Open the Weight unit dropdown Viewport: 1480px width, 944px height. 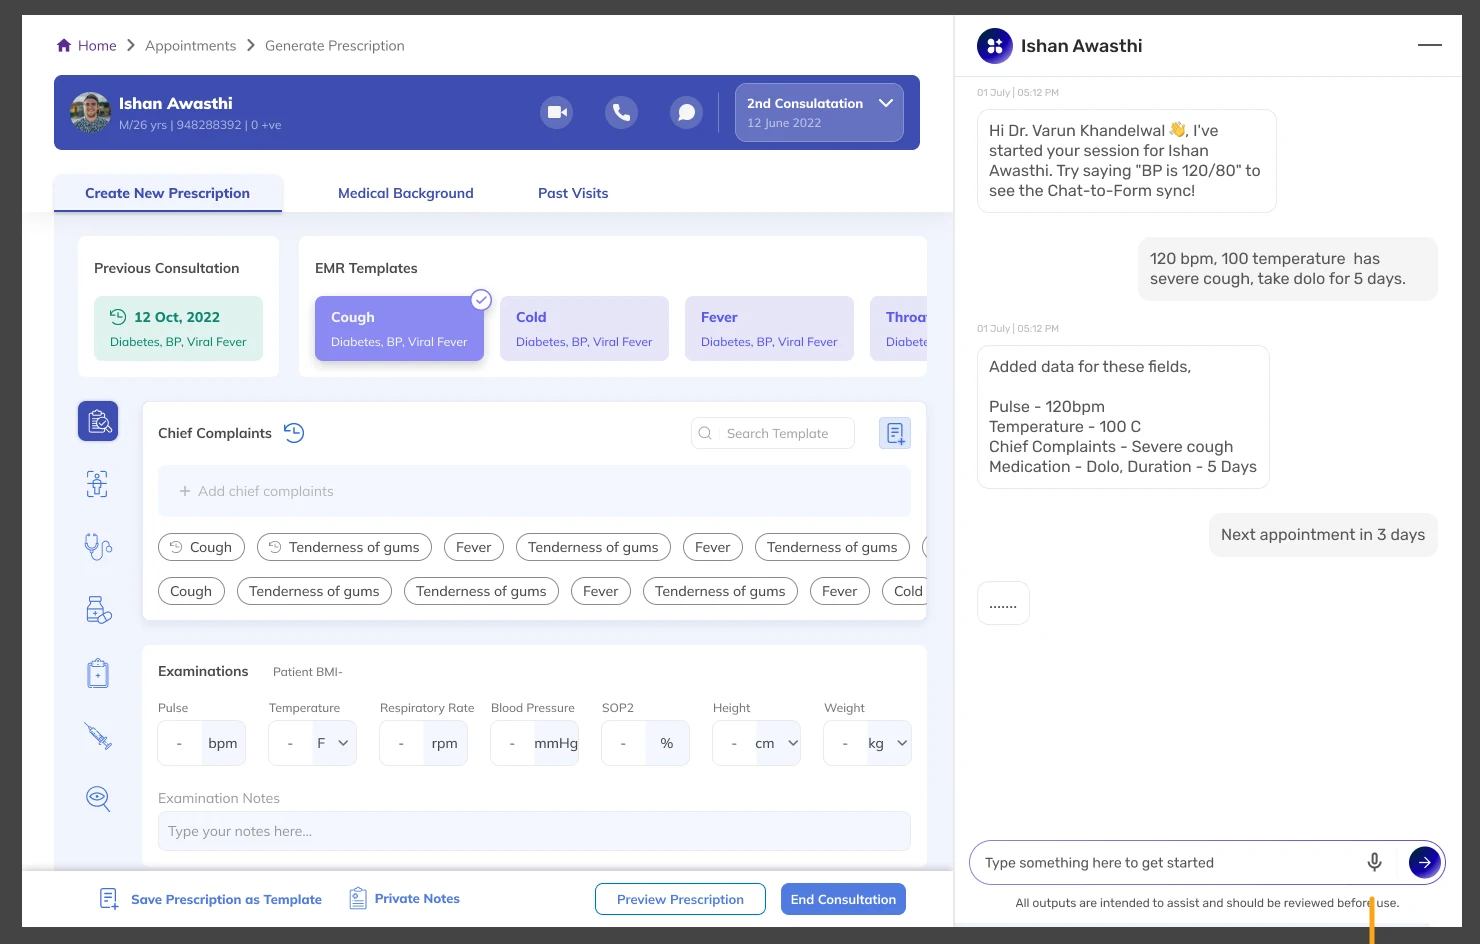pyautogui.click(x=888, y=743)
